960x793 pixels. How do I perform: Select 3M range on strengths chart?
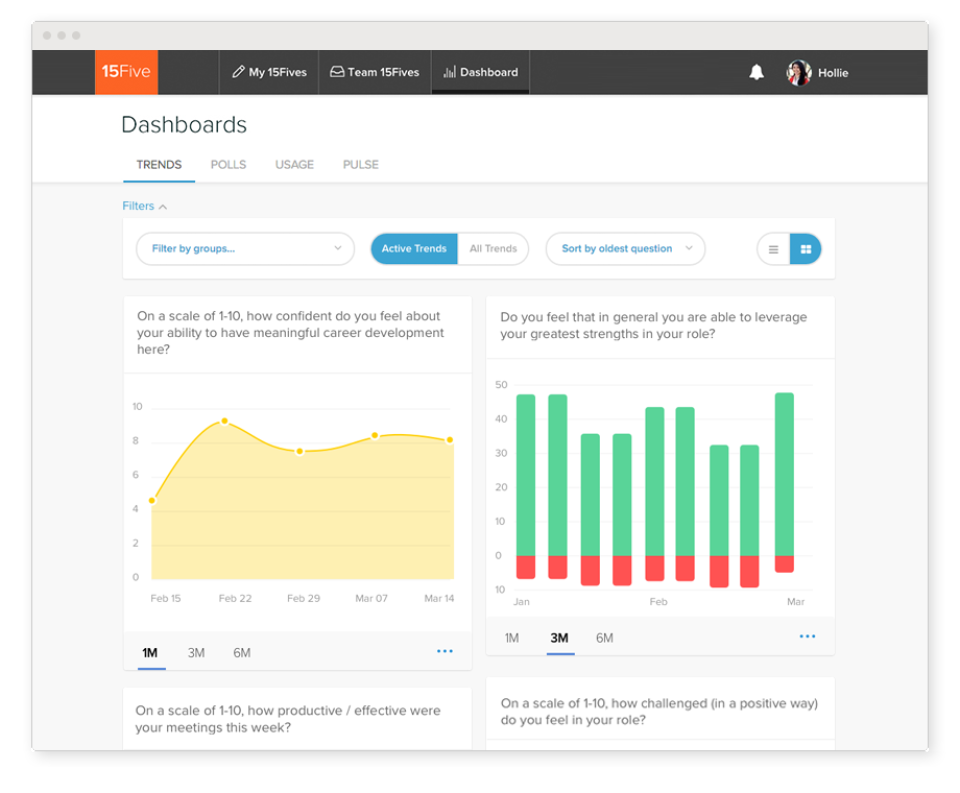tap(560, 638)
